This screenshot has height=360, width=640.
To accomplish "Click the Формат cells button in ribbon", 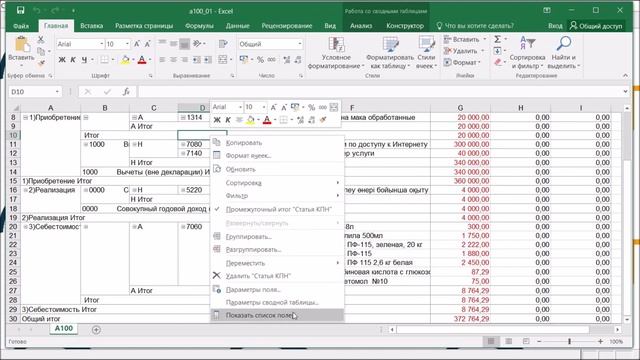I will (462, 62).
